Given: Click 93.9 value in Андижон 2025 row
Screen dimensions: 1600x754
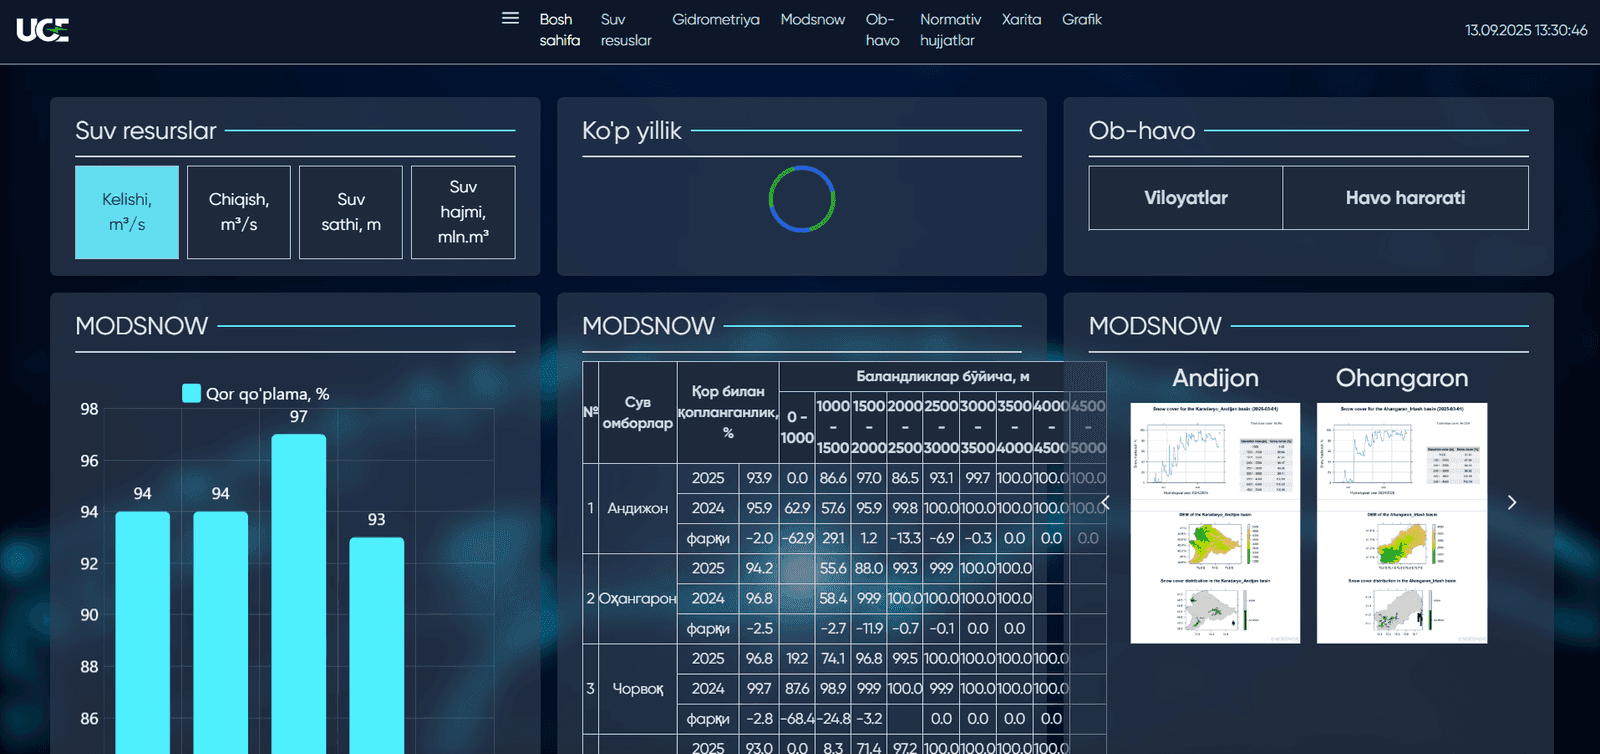Looking at the screenshot, I should [759, 479].
